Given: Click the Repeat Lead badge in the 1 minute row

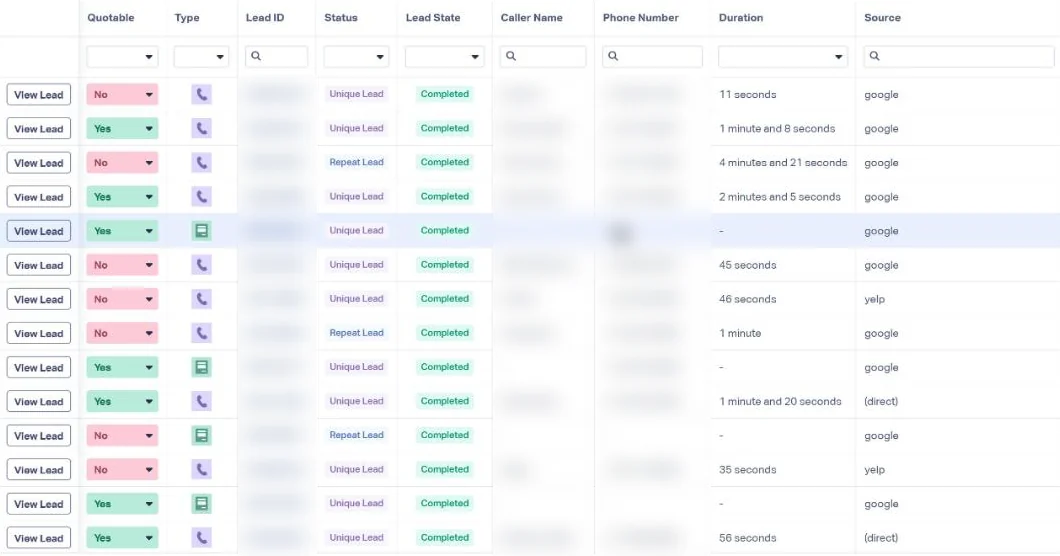Looking at the screenshot, I should (356, 333).
